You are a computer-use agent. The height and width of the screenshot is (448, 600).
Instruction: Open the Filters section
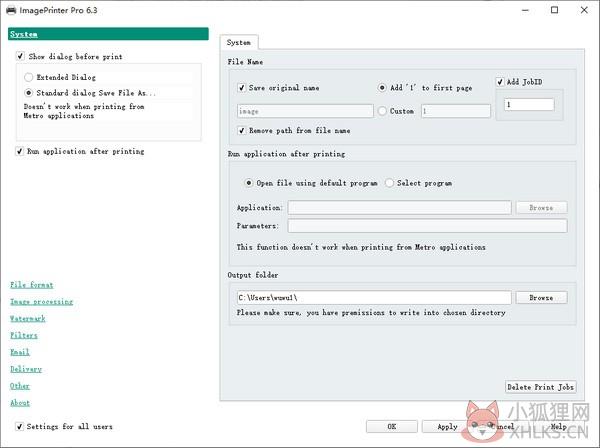click(x=24, y=336)
